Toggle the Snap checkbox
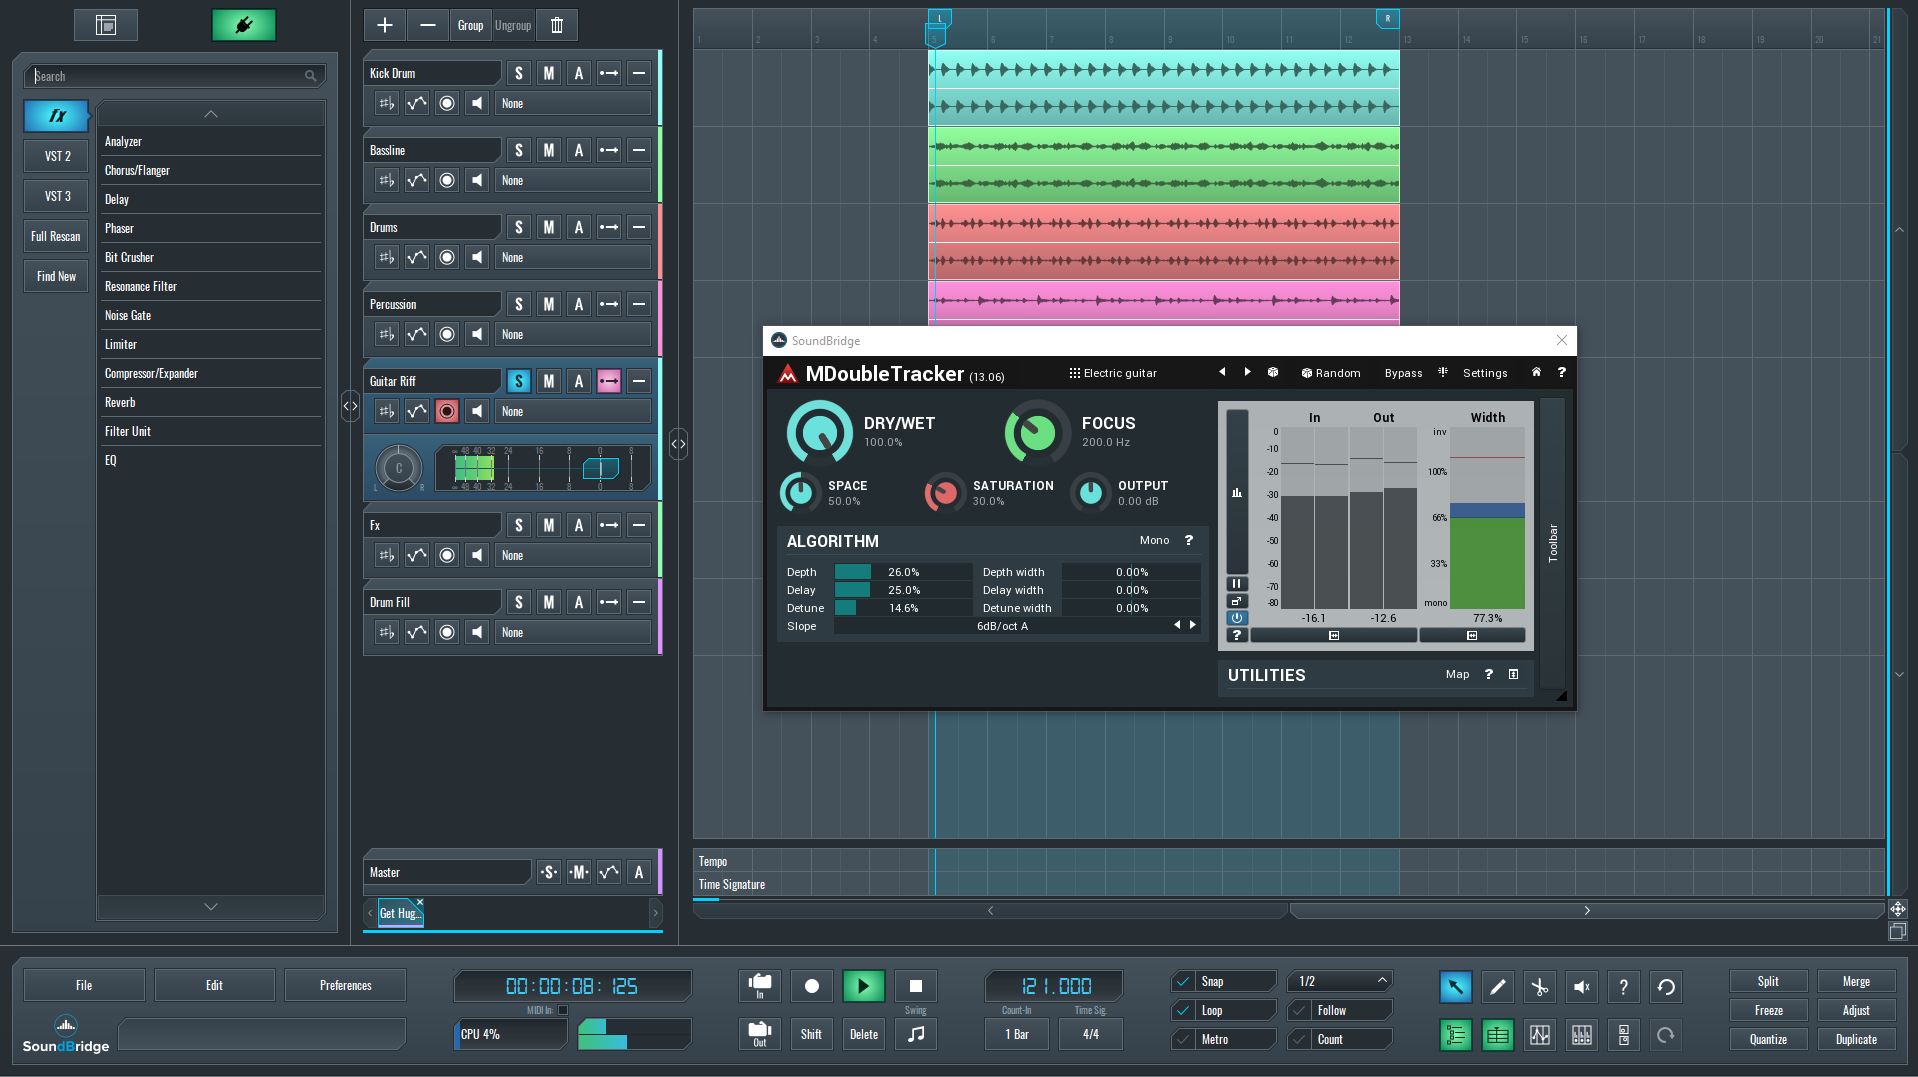 [x=1183, y=981]
